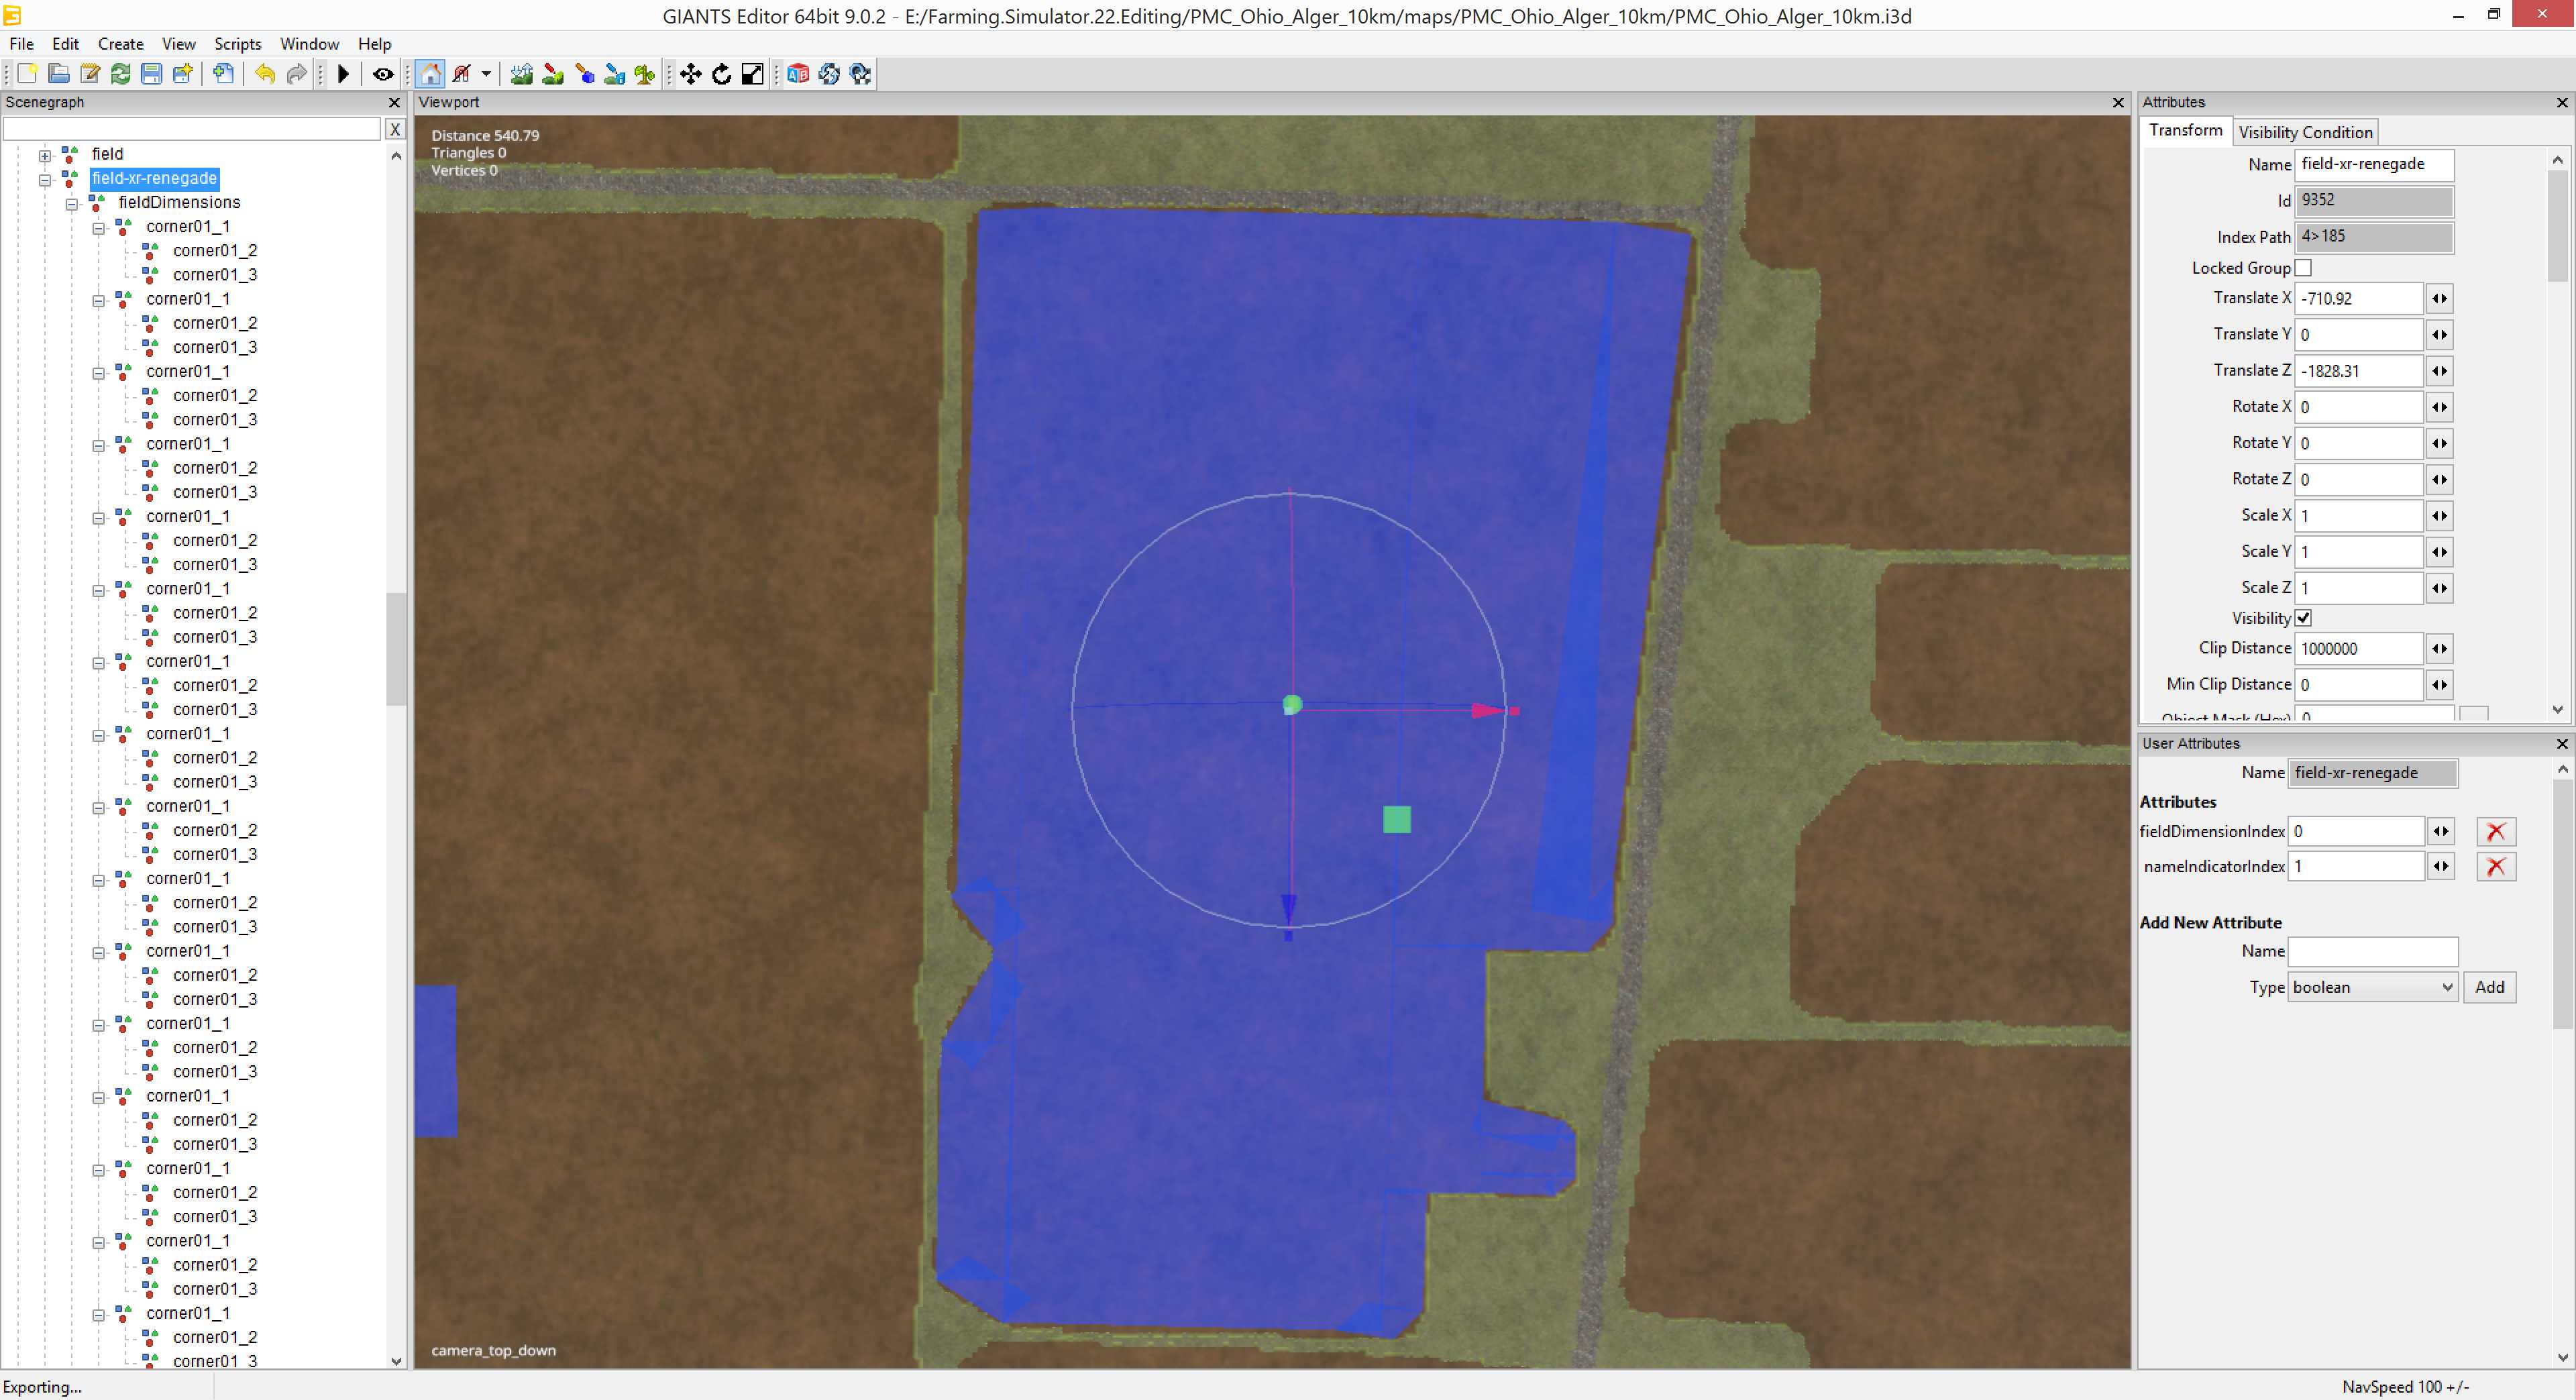The width and height of the screenshot is (2576, 1400).
Task: Click the crossed-out magnet snap icon
Action: (x=462, y=74)
